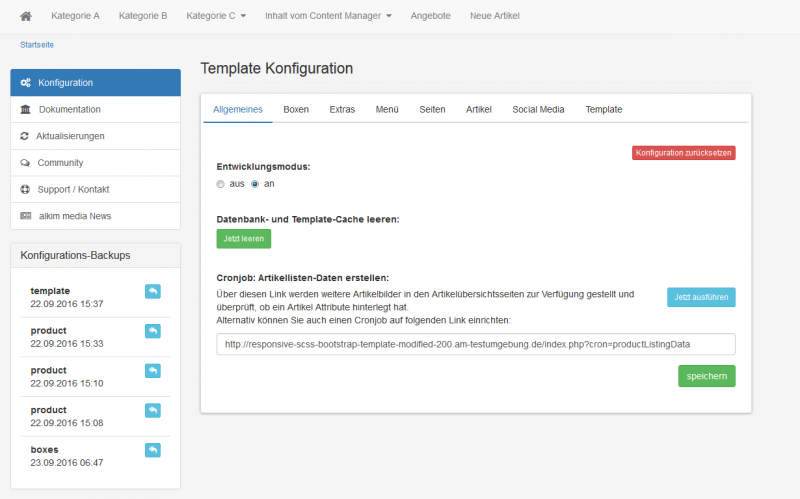
Task: Expand the Kategorie C dropdown
Action: coord(216,16)
